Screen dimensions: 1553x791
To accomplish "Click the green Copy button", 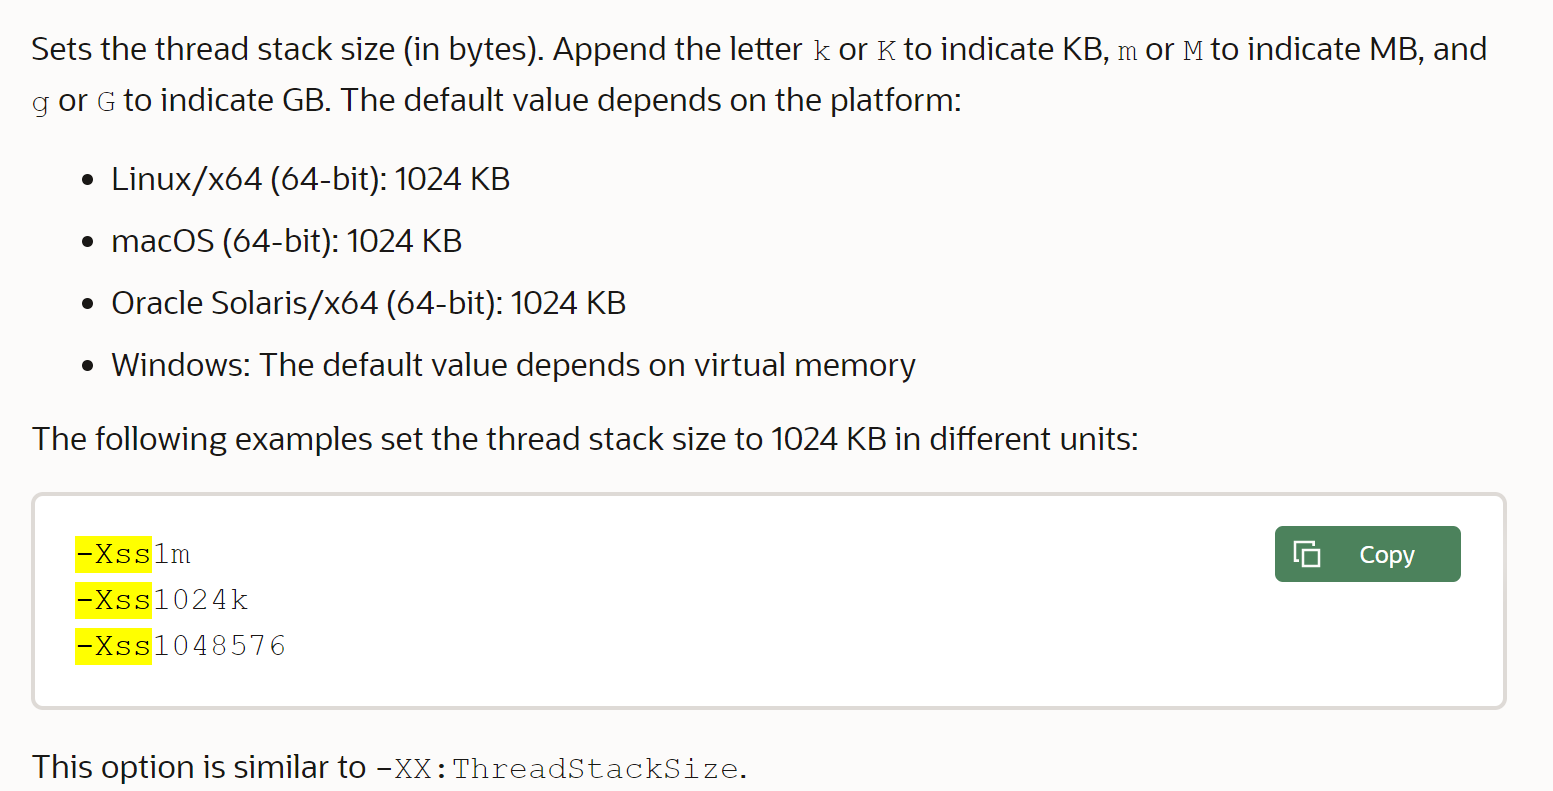I will coord(1367,554).
